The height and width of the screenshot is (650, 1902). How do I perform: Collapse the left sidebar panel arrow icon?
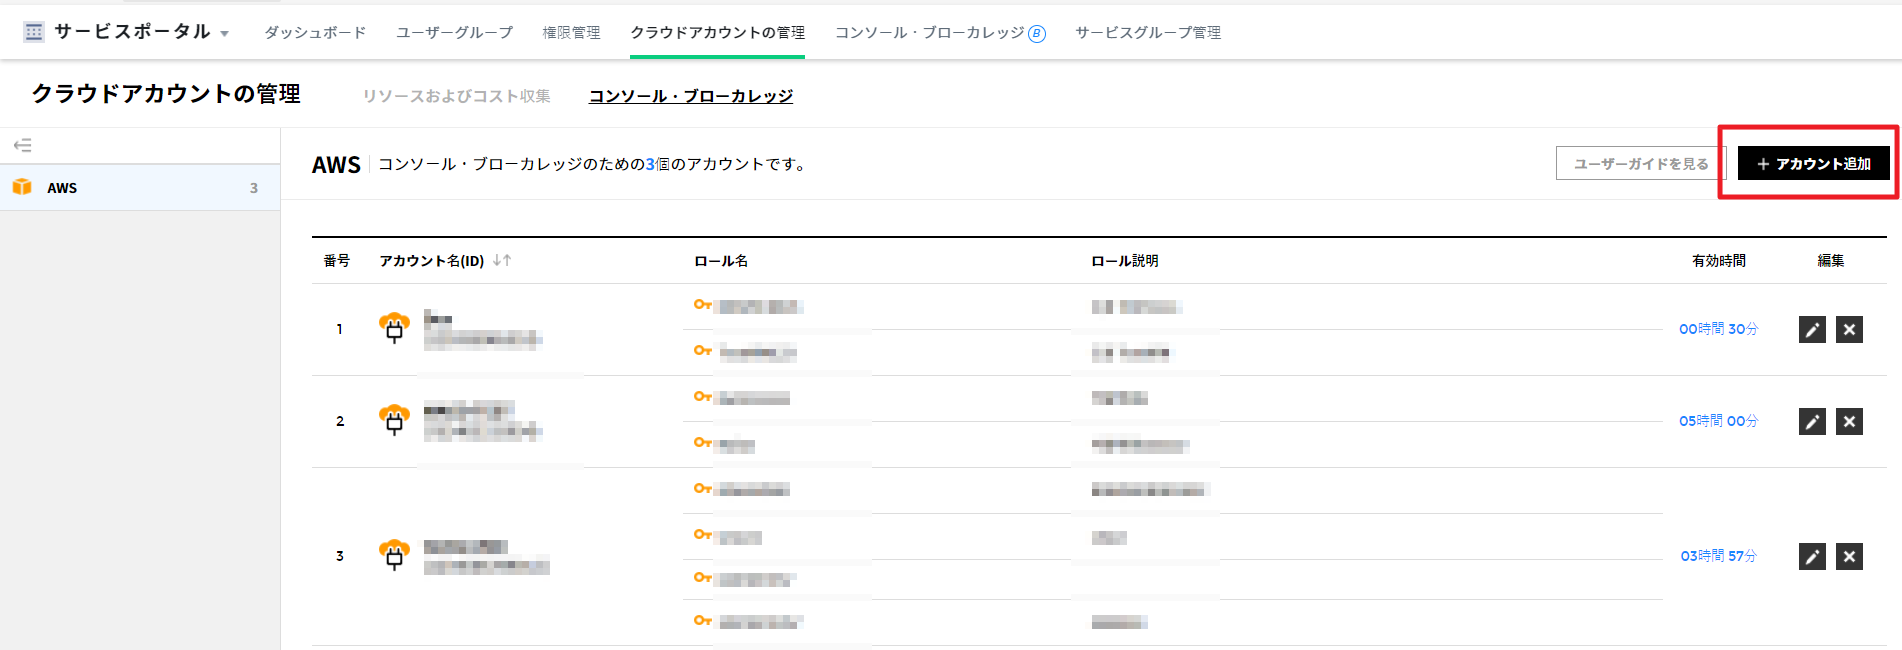tap(23, 146)
